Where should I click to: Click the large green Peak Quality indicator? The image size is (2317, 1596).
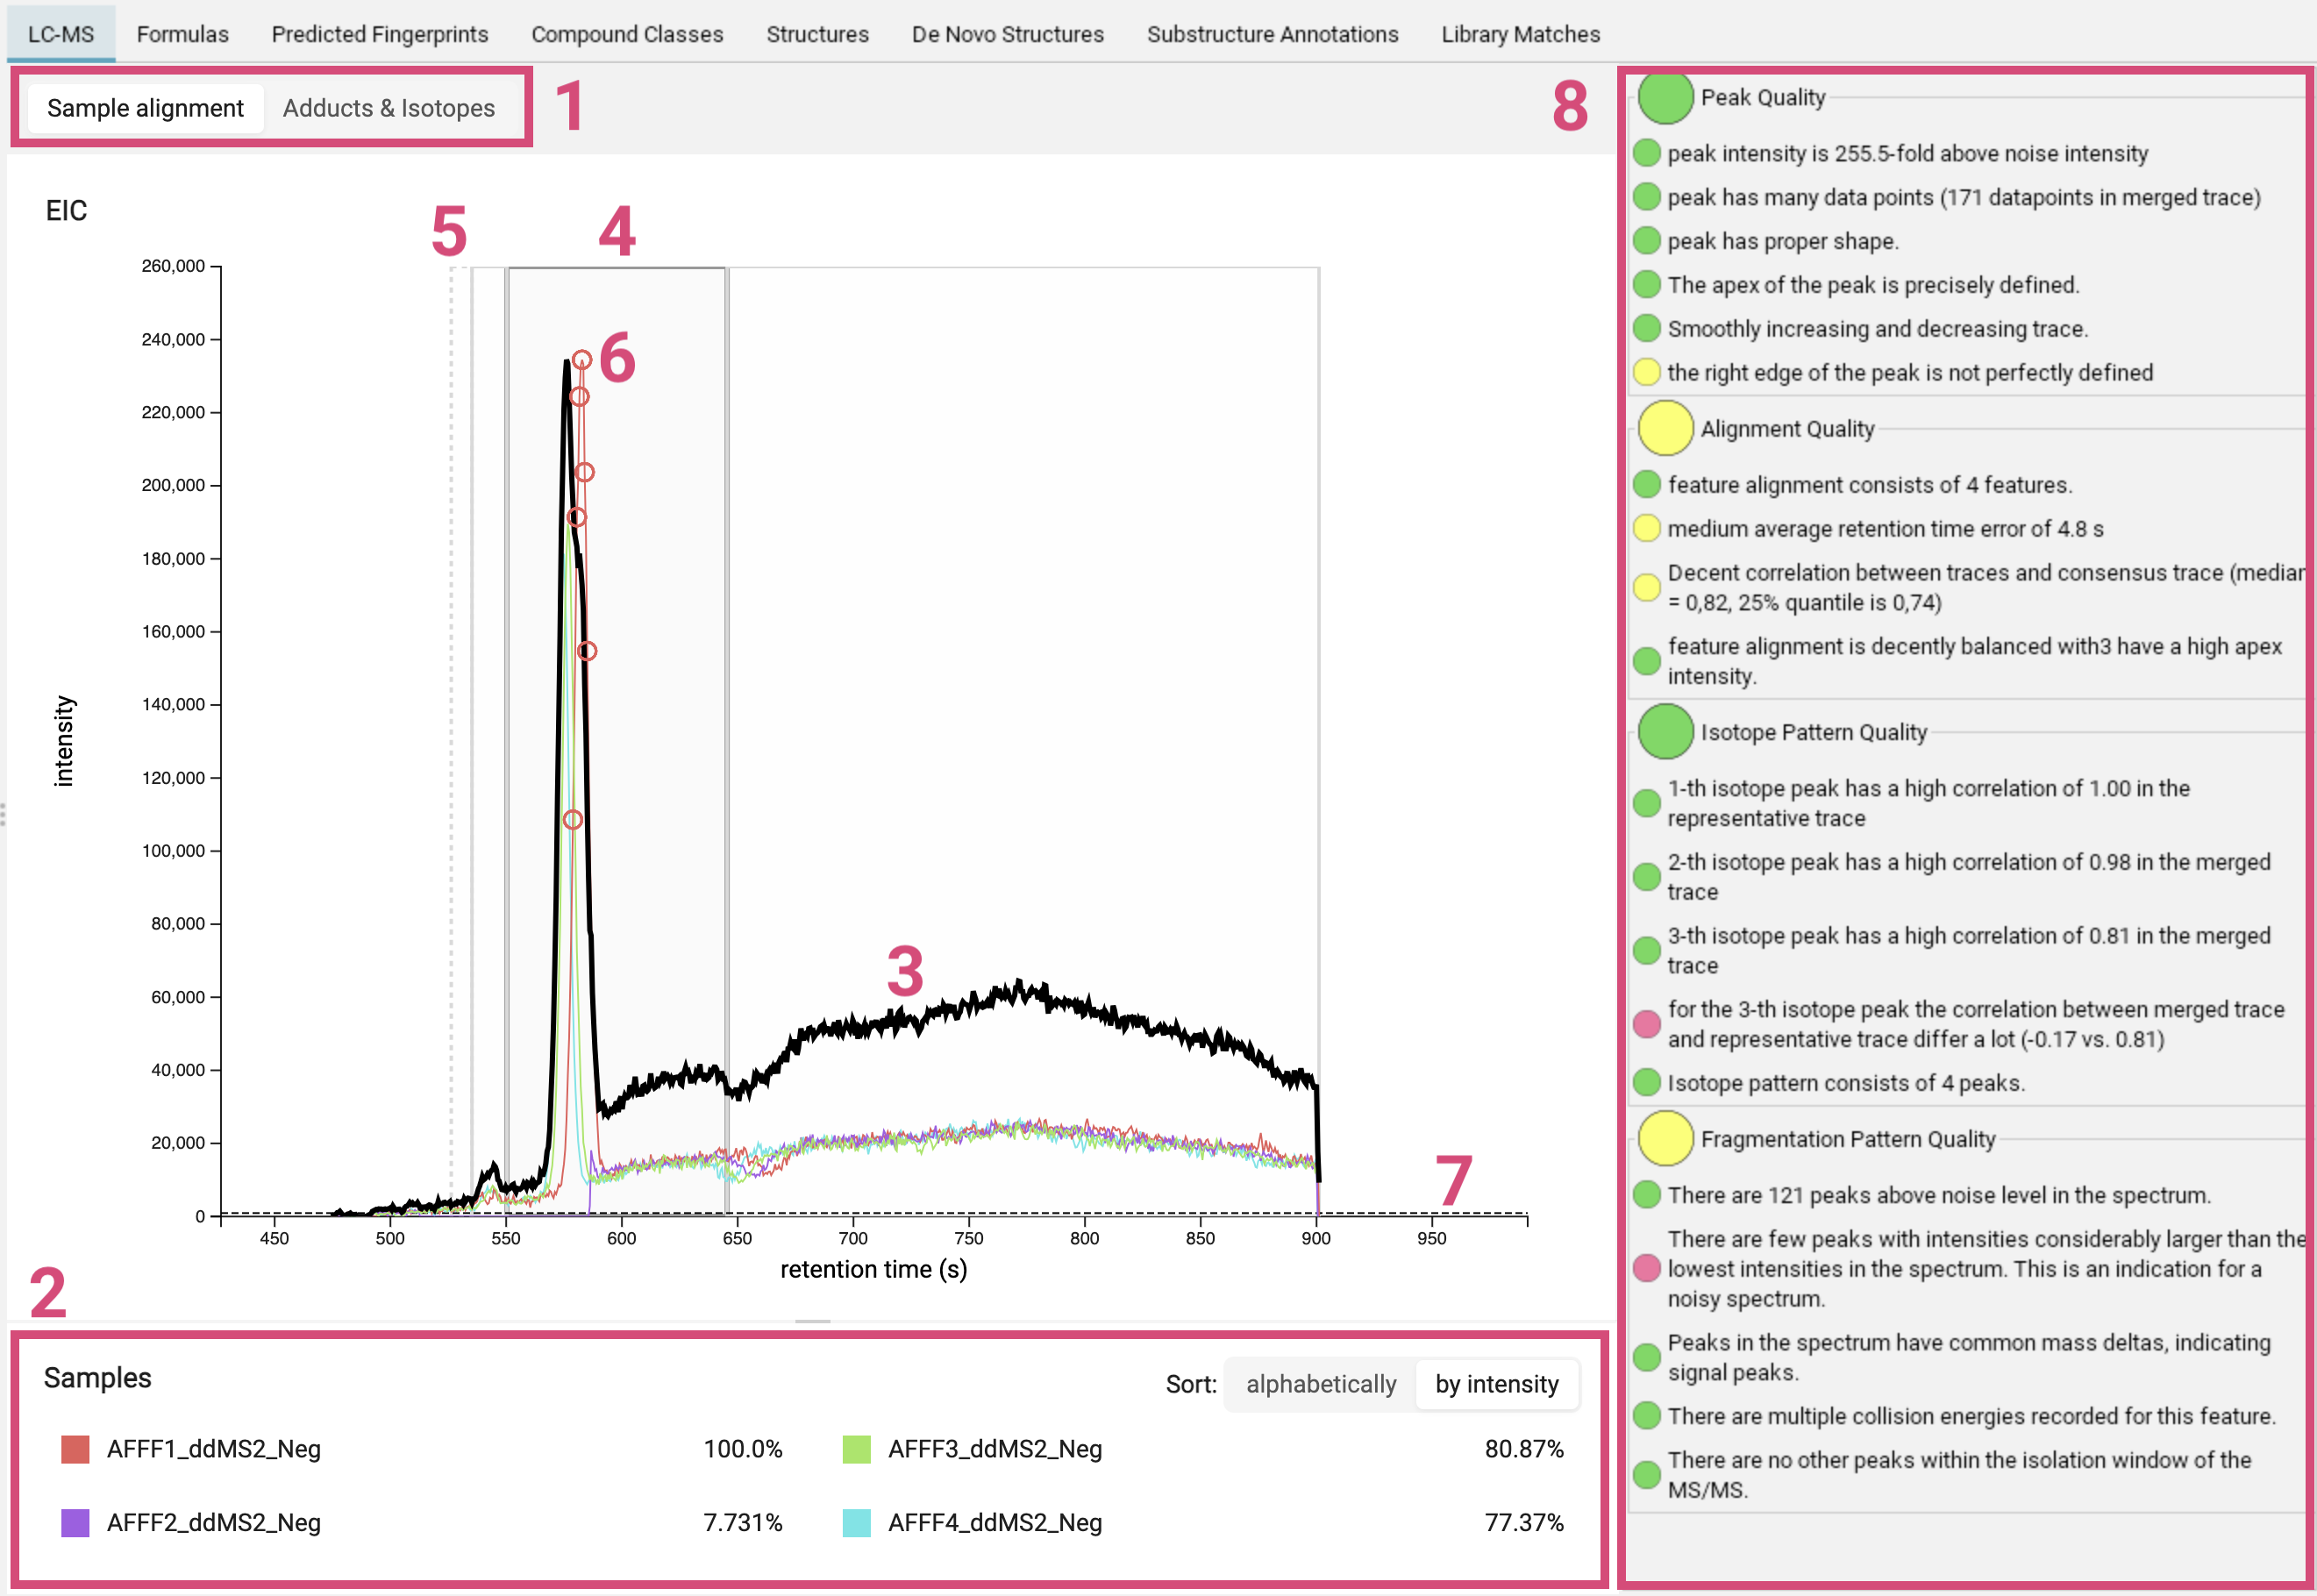(x=1665, y=97)
